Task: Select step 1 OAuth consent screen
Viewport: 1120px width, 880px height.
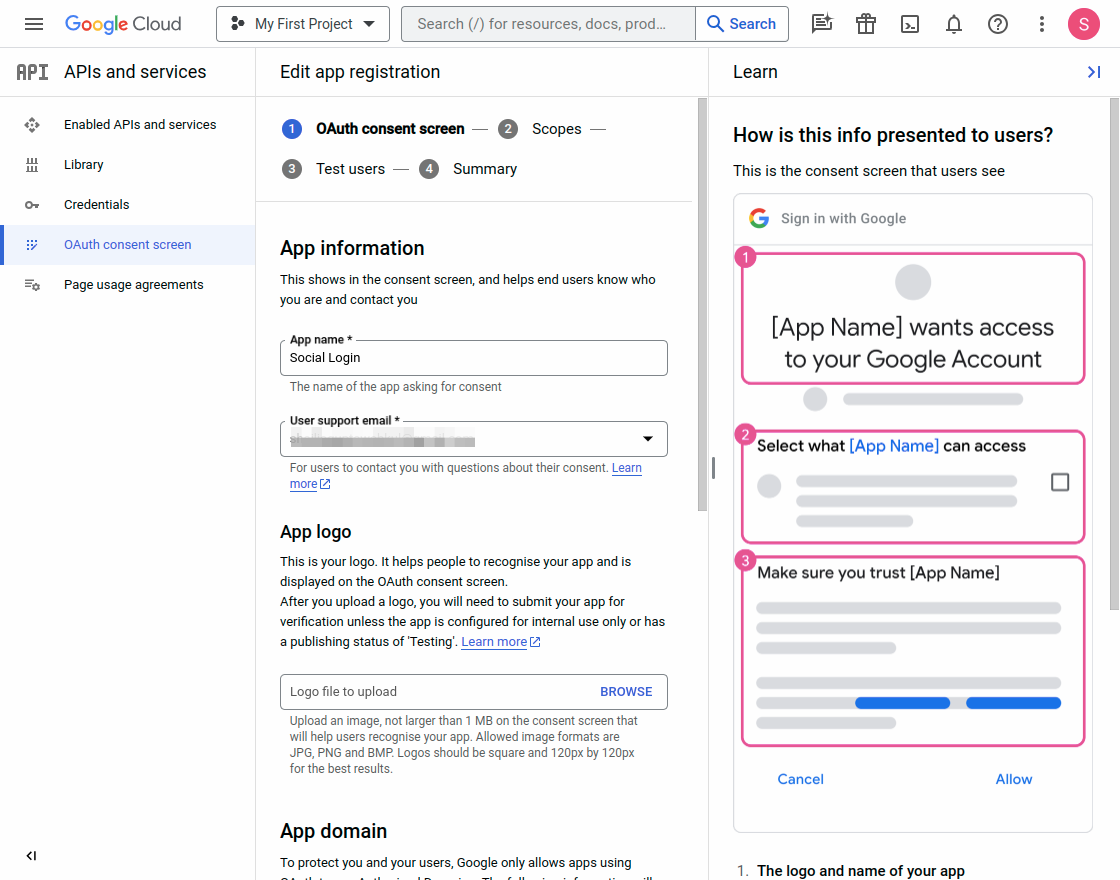Action: click(x=374, y=129)
